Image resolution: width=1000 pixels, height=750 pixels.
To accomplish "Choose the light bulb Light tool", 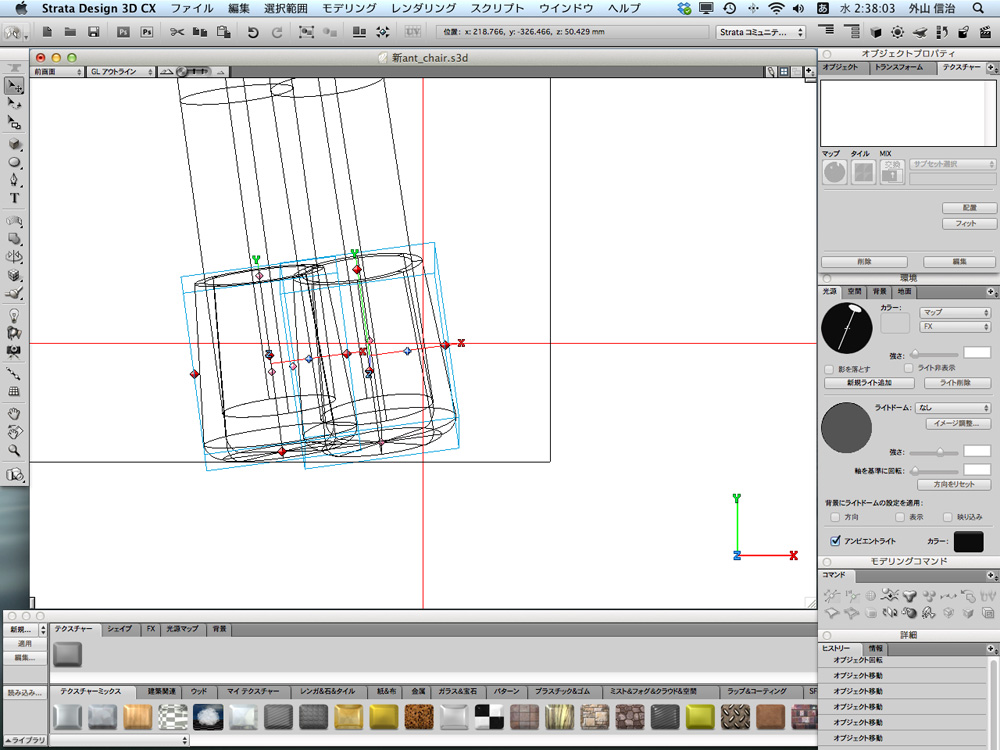I will pos(15,314).
